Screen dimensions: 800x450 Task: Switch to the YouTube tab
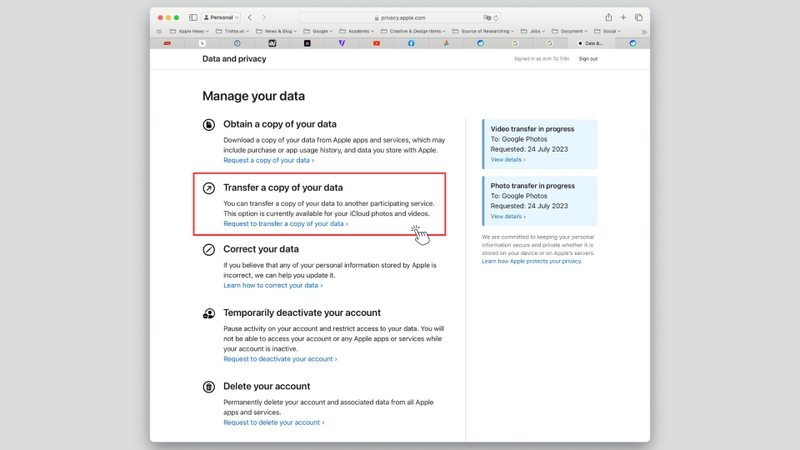(377, 43)
